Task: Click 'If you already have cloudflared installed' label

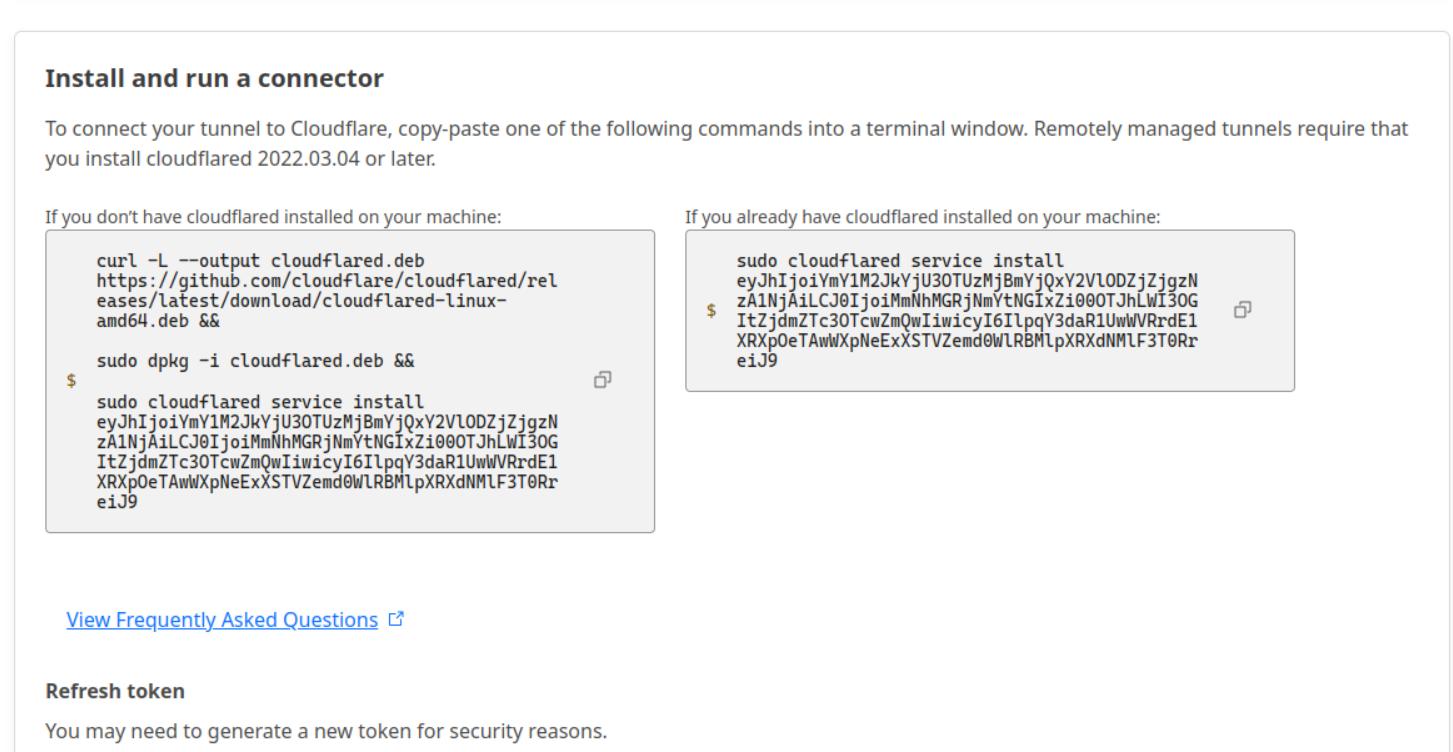Action: tap(922, 217)
